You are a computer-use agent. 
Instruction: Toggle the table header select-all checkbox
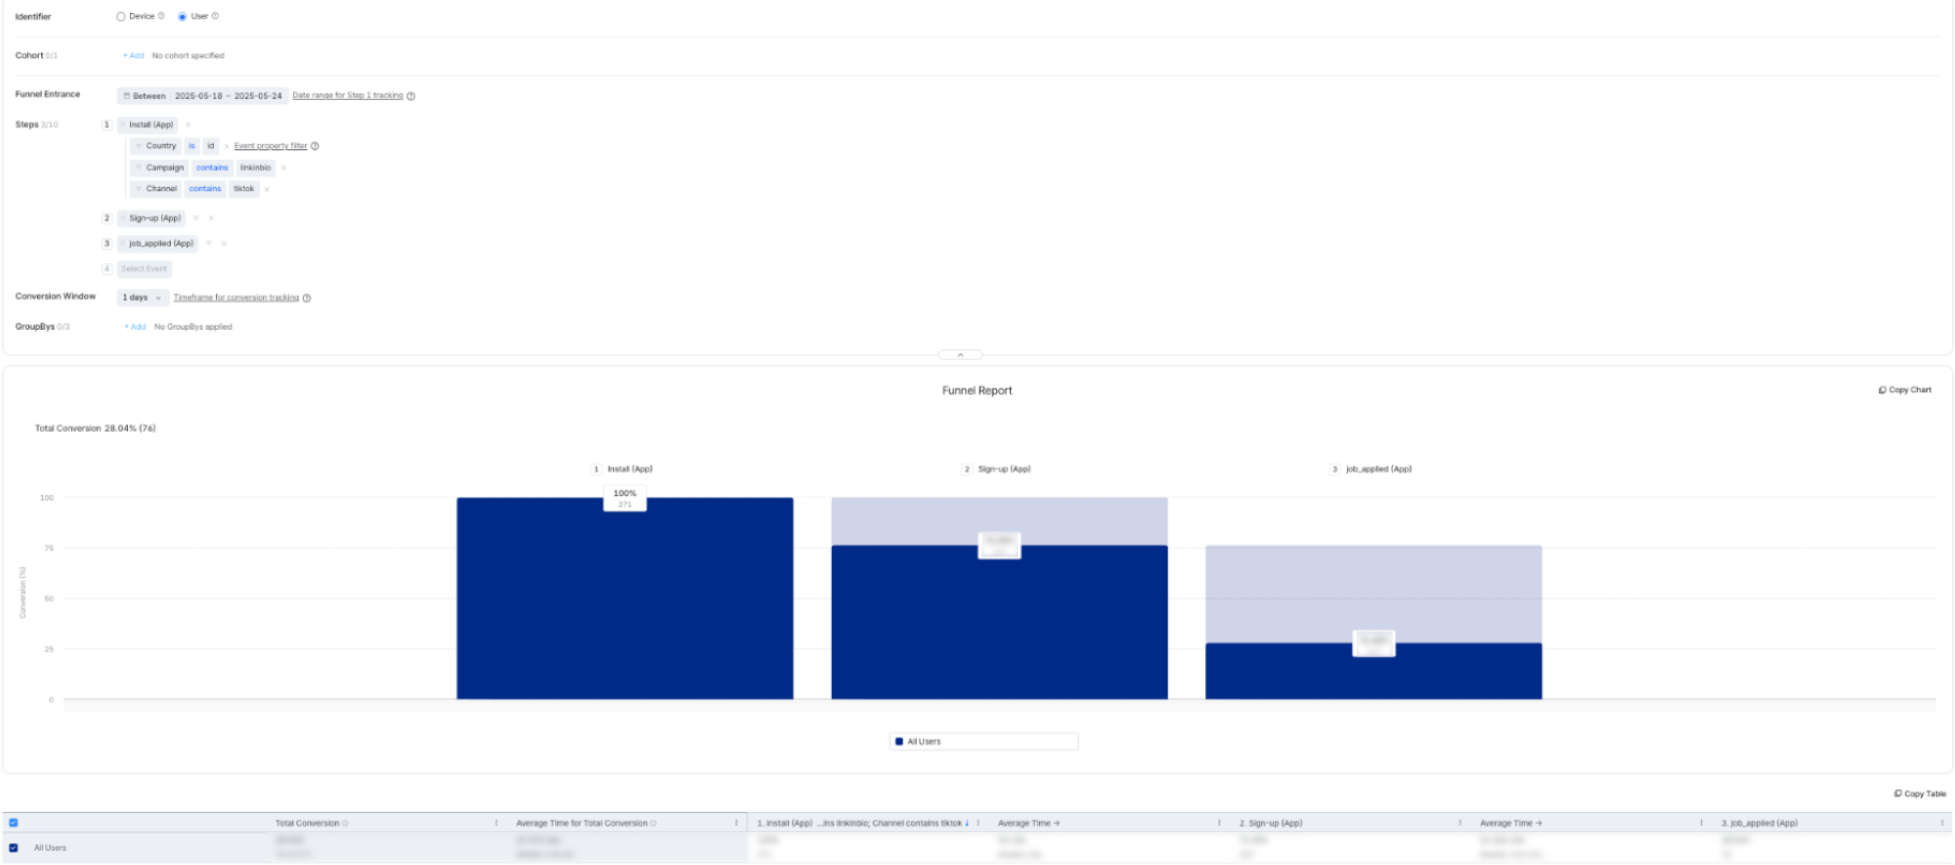tap(14, 823)
